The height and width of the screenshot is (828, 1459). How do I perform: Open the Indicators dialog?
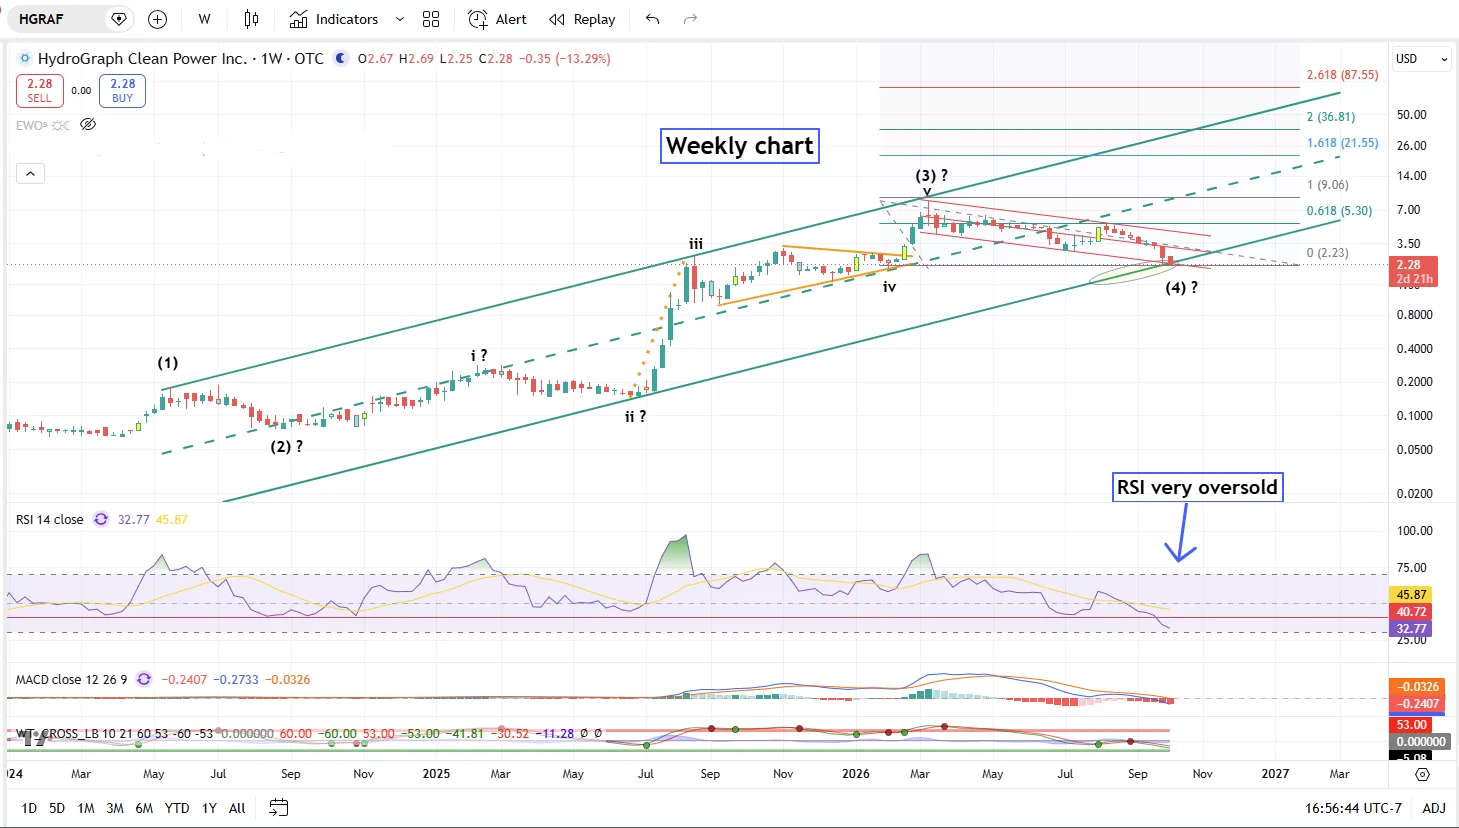334,19
